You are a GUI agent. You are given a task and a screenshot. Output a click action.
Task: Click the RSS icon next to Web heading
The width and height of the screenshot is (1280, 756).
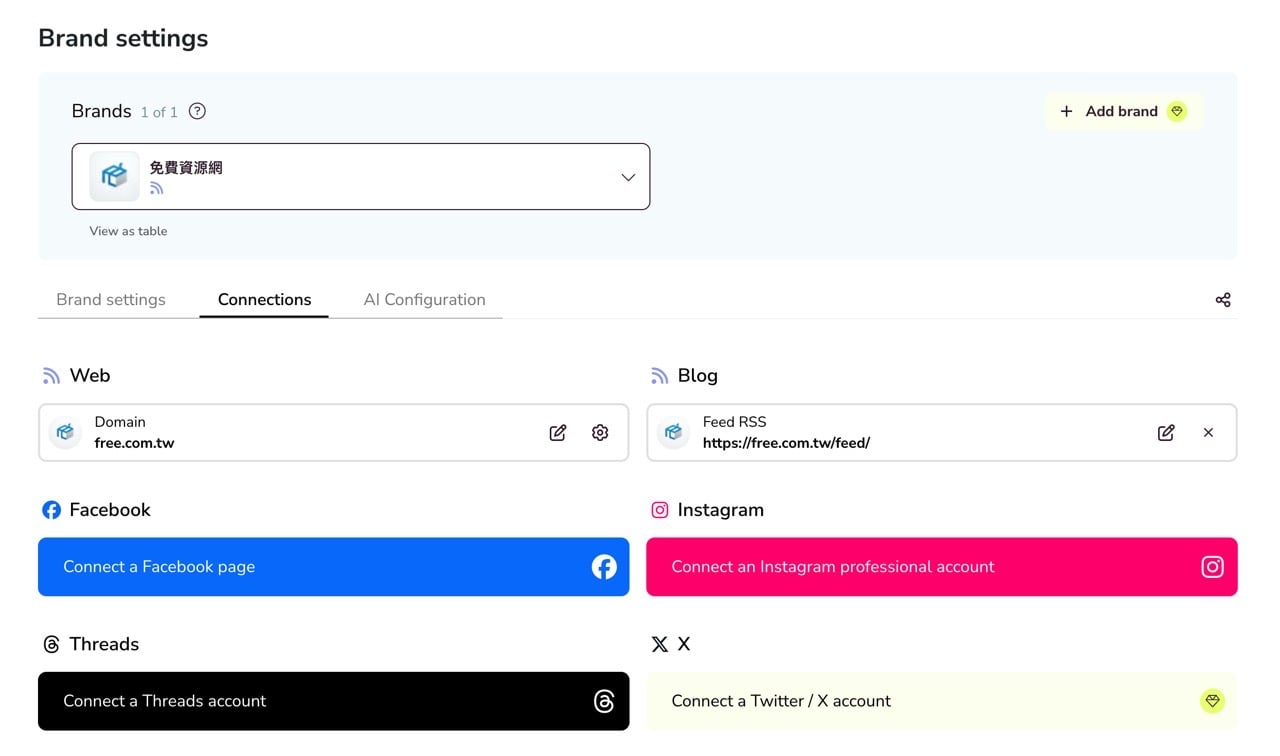click(51, 376)
